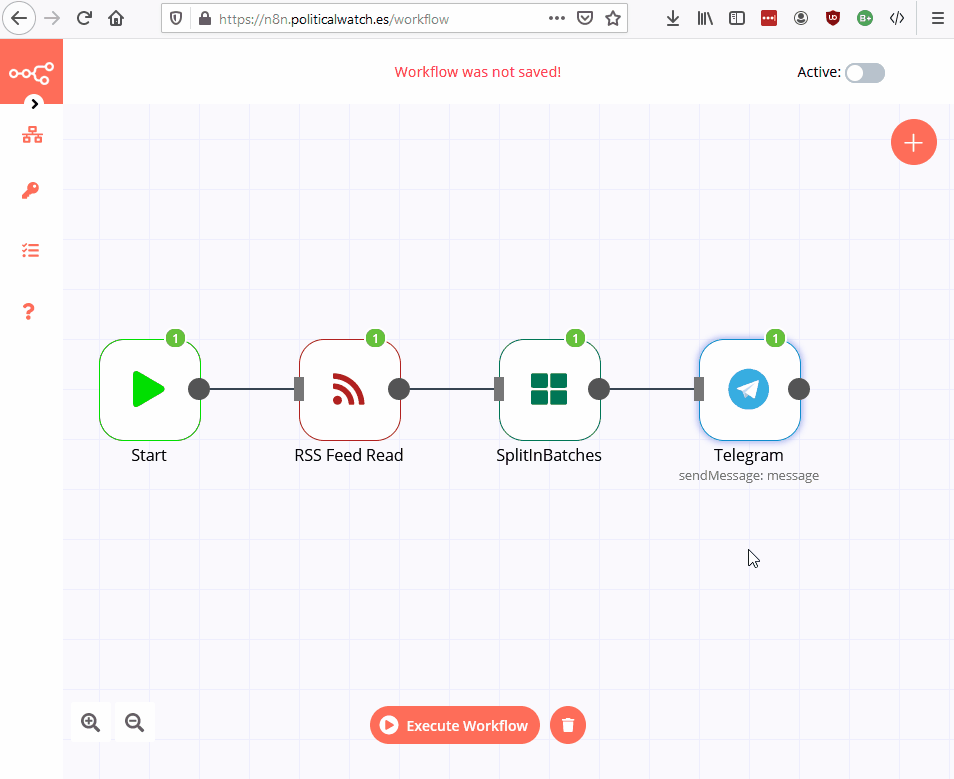Click the 'Workflow was not saved!' message

(478, 72)
